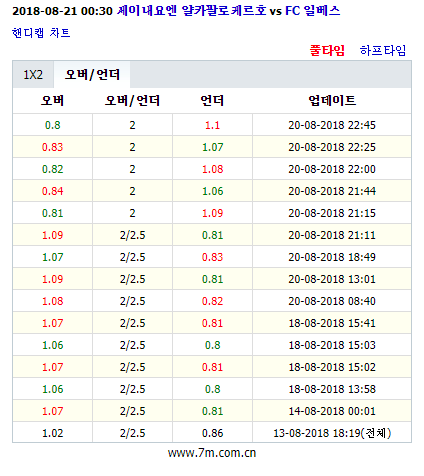Click the timestamp 20-08-2018 13:01

pyautogui.click(x=332, y=279)
